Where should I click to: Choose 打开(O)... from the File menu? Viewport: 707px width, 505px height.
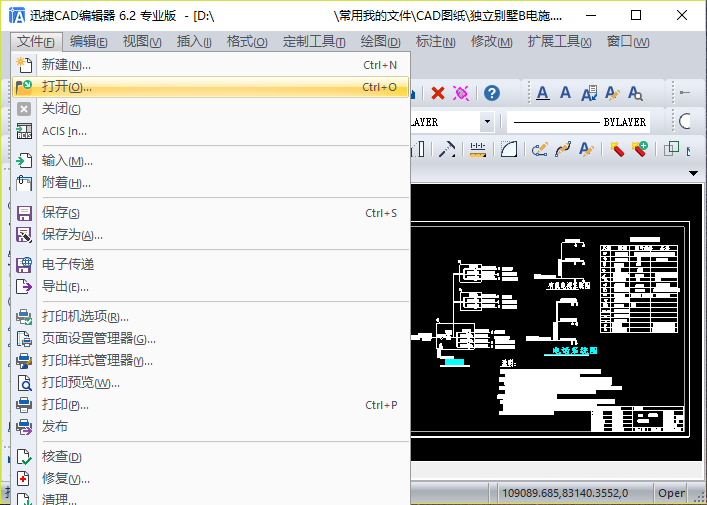211,87
